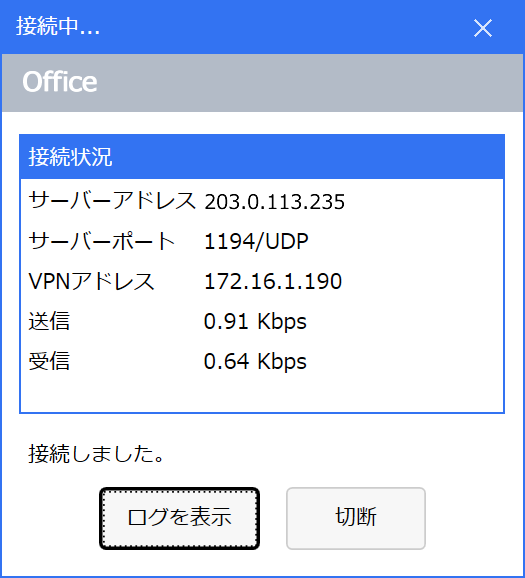Select the 送信 rate 0.91 Kbps
The width and height of the screenshot is (525, 578).
[x=255, y=321]
